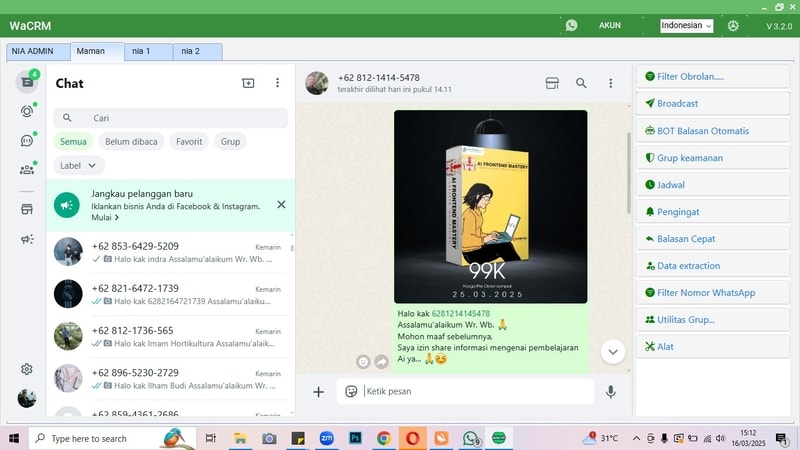
Task: Open the Communities icon in sidebar
Action: pos(27,169)
